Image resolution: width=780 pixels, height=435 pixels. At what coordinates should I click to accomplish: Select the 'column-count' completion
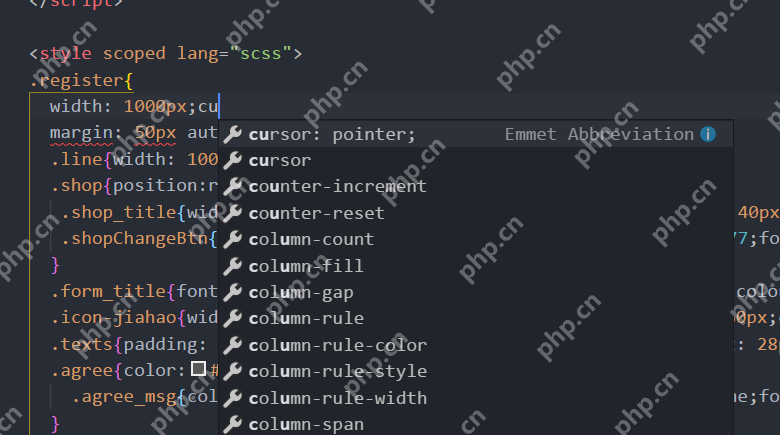click(x=476, y=239)
